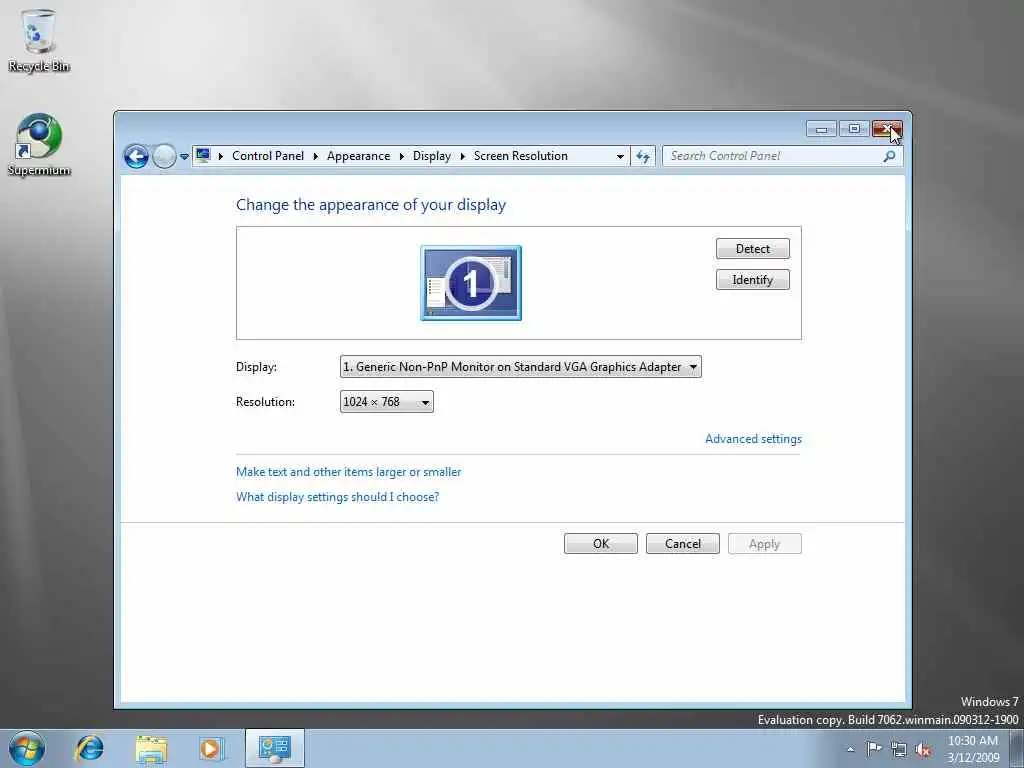Open Advanced settings link

coord(753,439)
